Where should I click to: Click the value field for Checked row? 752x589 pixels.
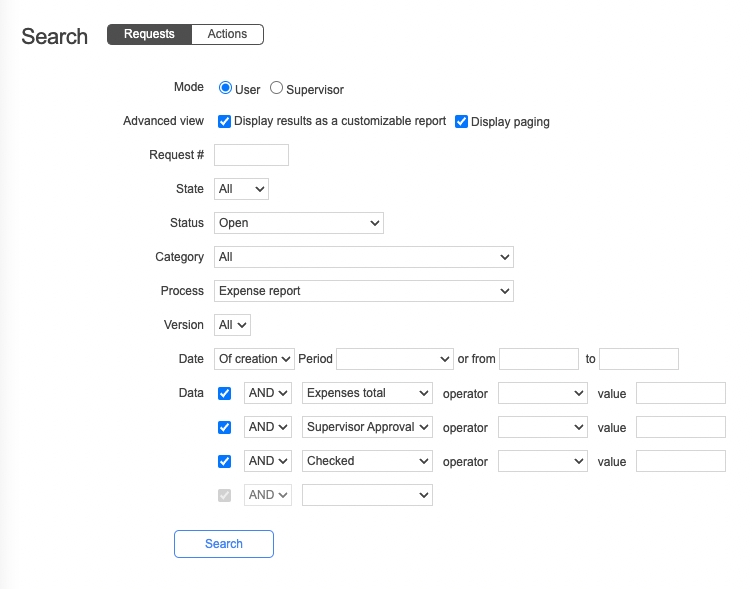[x=680, y=462]
